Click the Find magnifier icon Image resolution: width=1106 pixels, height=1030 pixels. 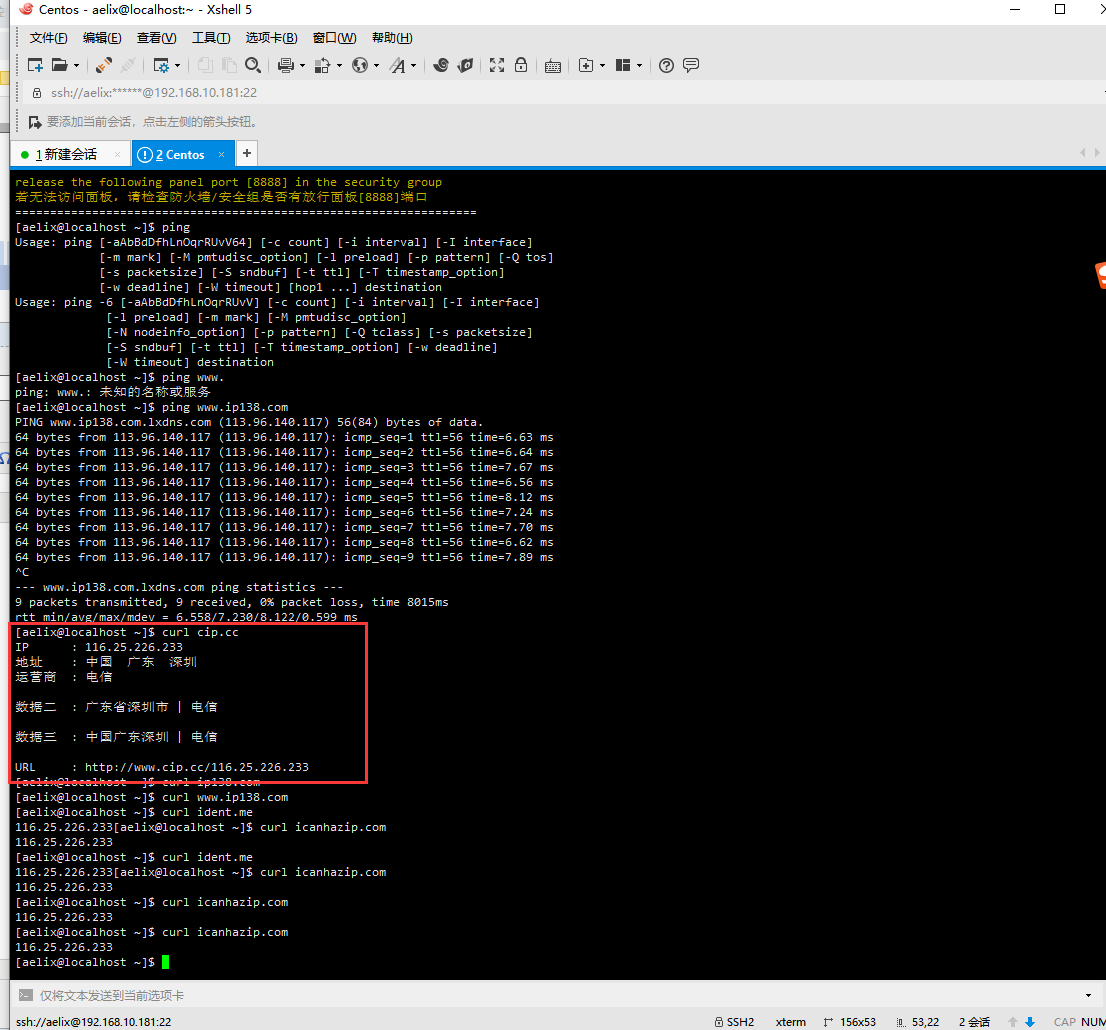253,66
